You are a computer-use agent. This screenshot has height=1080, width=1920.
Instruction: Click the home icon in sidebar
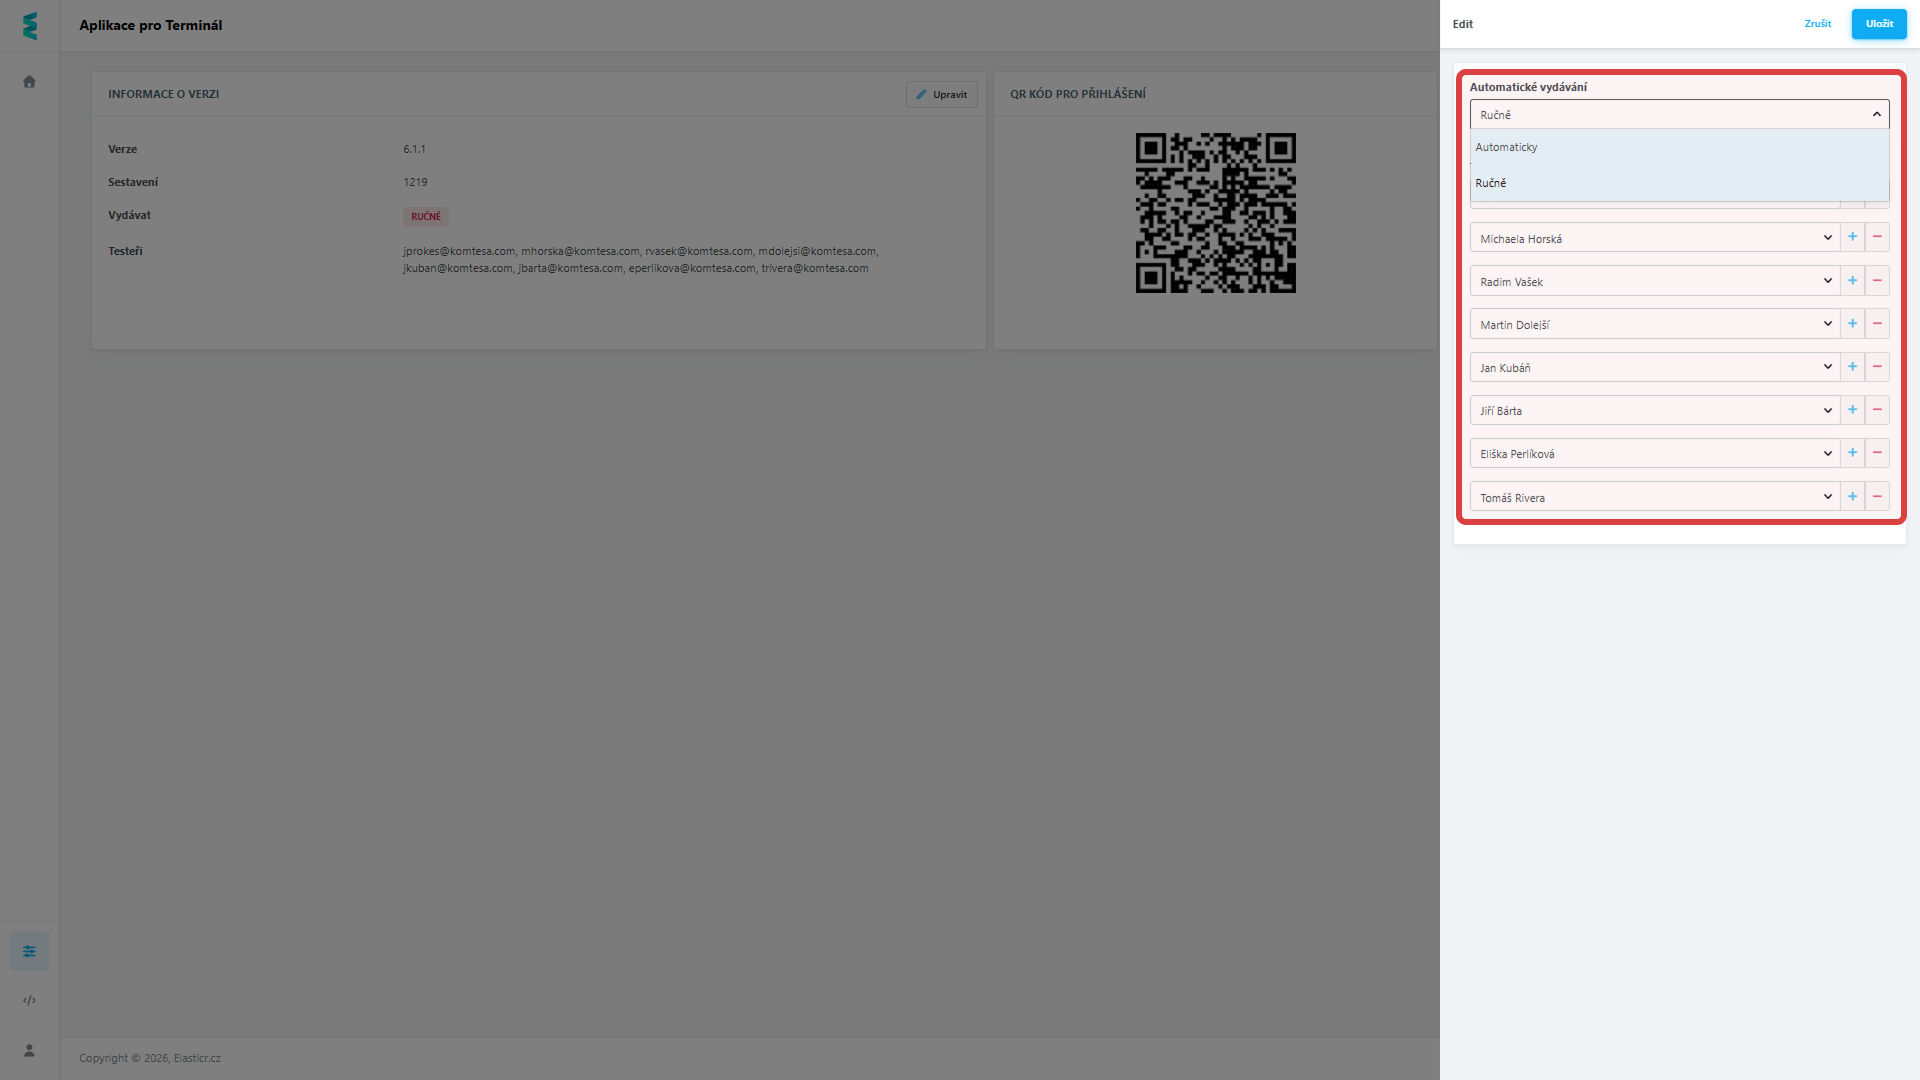[29, 82]
